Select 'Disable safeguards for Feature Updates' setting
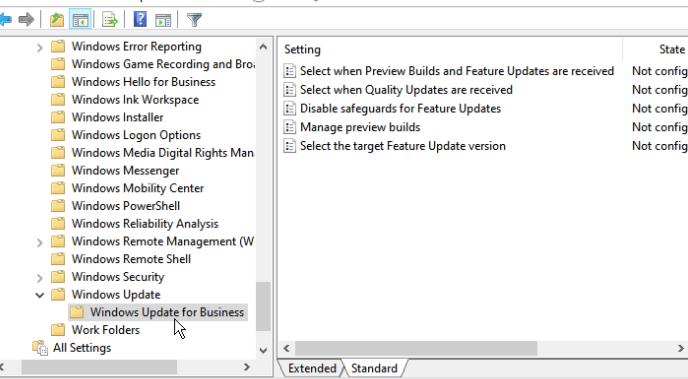 (x=400, y=108)
